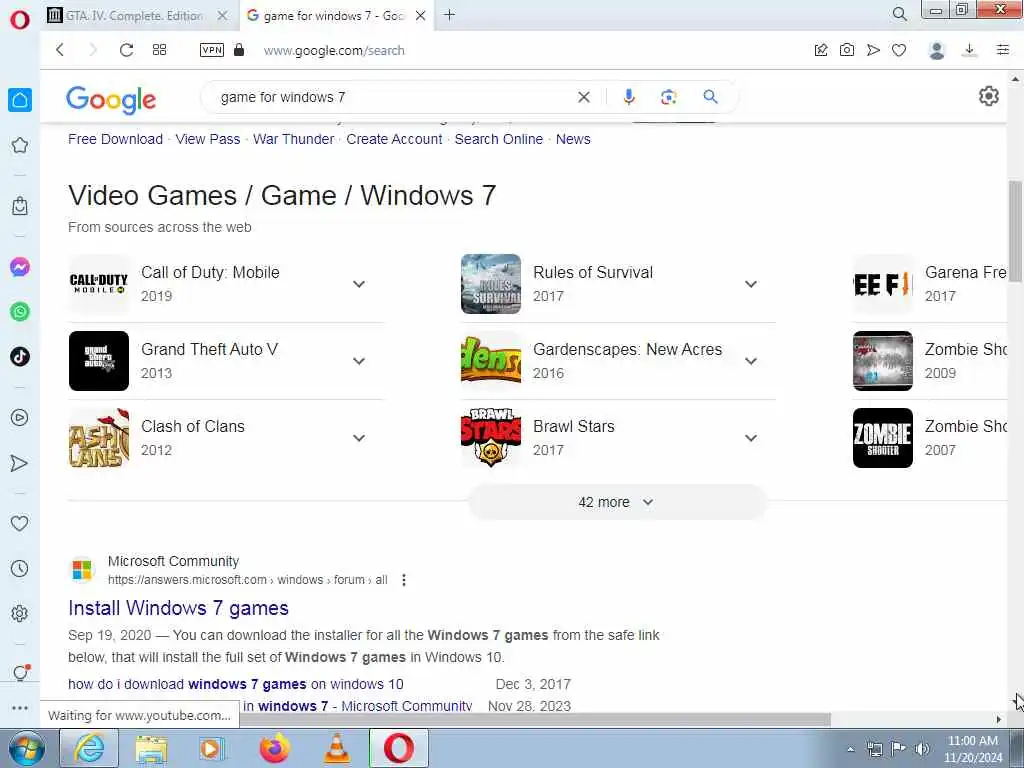
Task: Open the downloads panel
Action: [970, 50]
